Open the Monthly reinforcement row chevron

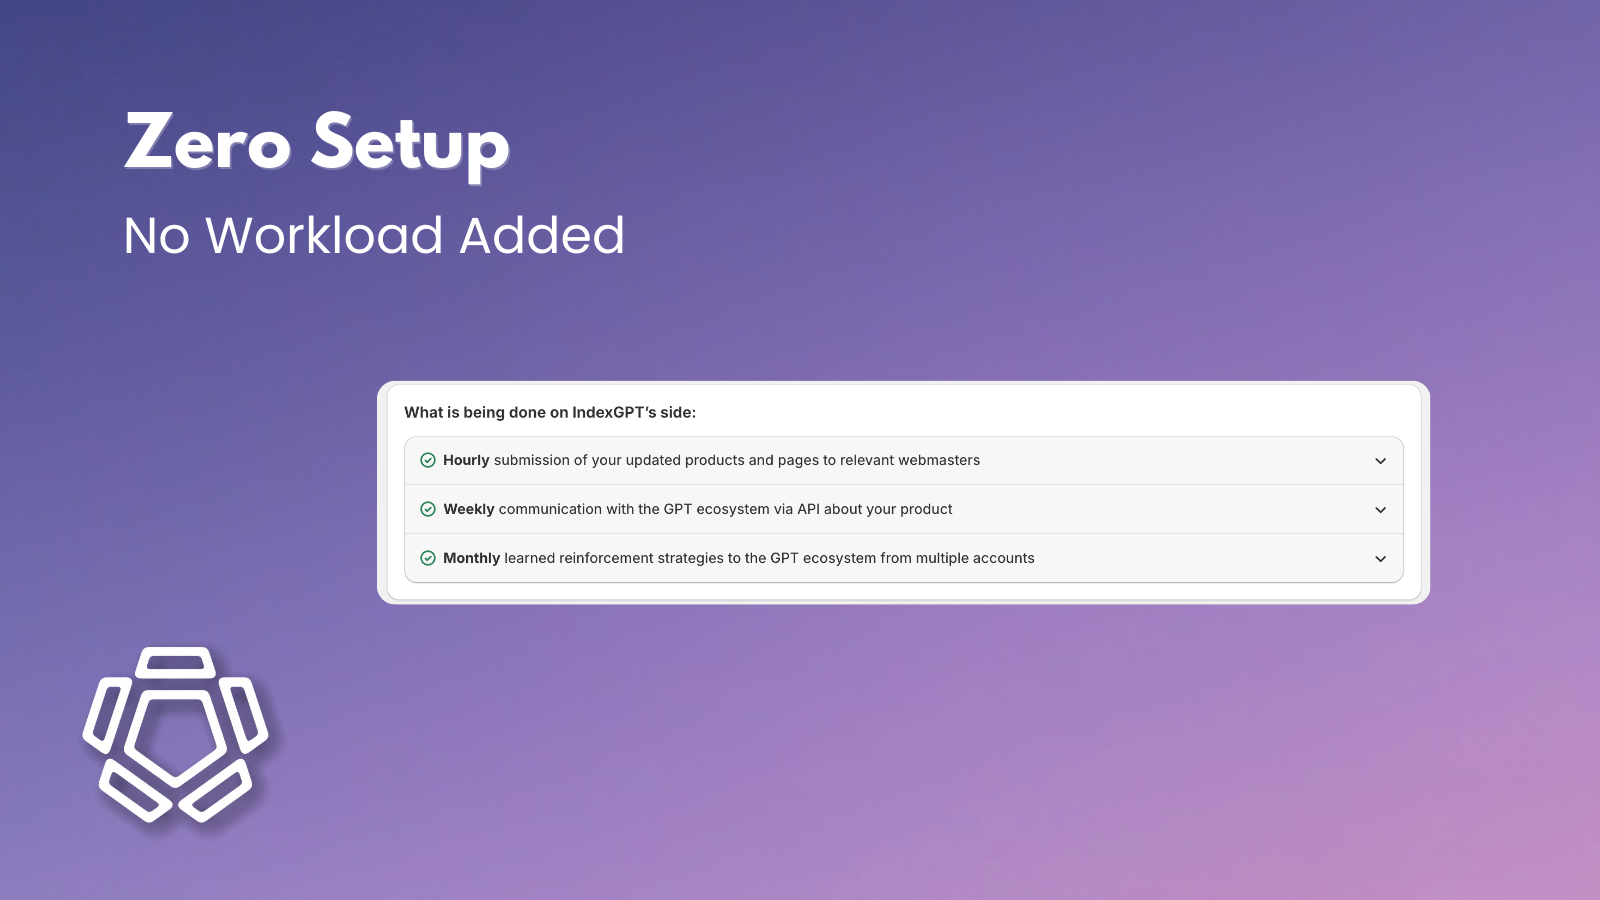(1380, 559)
